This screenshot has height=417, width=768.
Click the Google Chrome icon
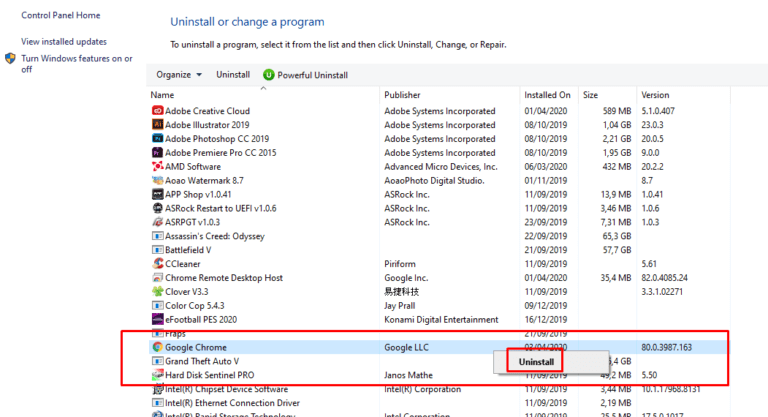(157, 347)
